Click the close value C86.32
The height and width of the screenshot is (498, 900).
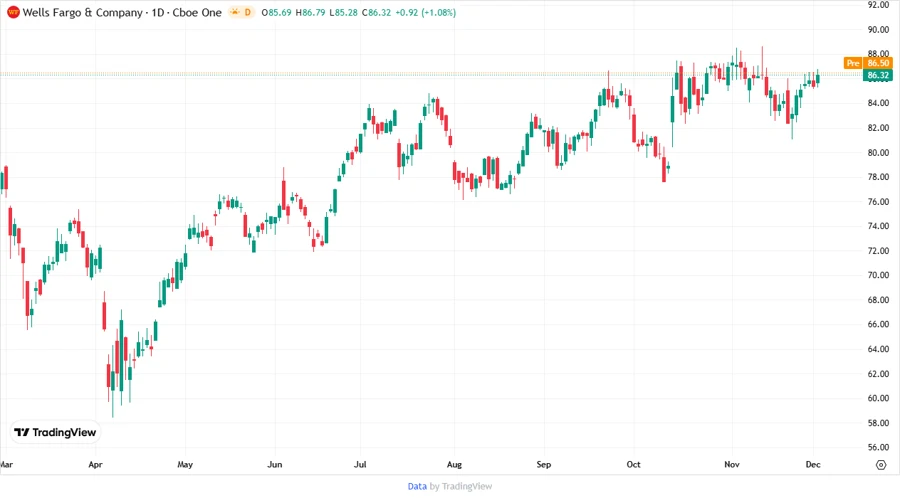[x=376, y=13]
